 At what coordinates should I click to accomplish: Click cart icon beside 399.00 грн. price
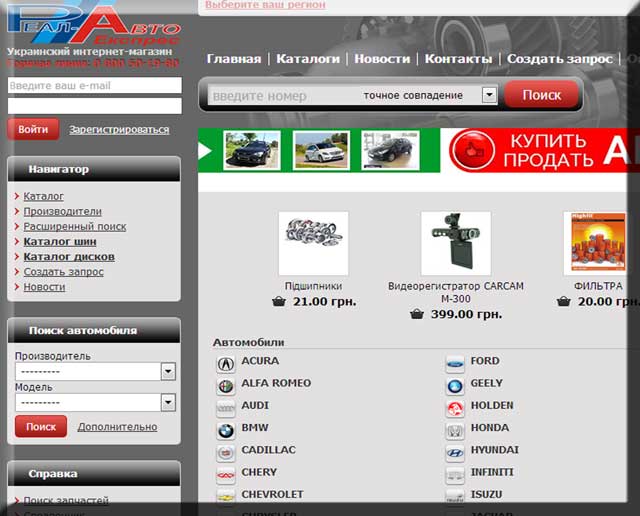[417, 314]
